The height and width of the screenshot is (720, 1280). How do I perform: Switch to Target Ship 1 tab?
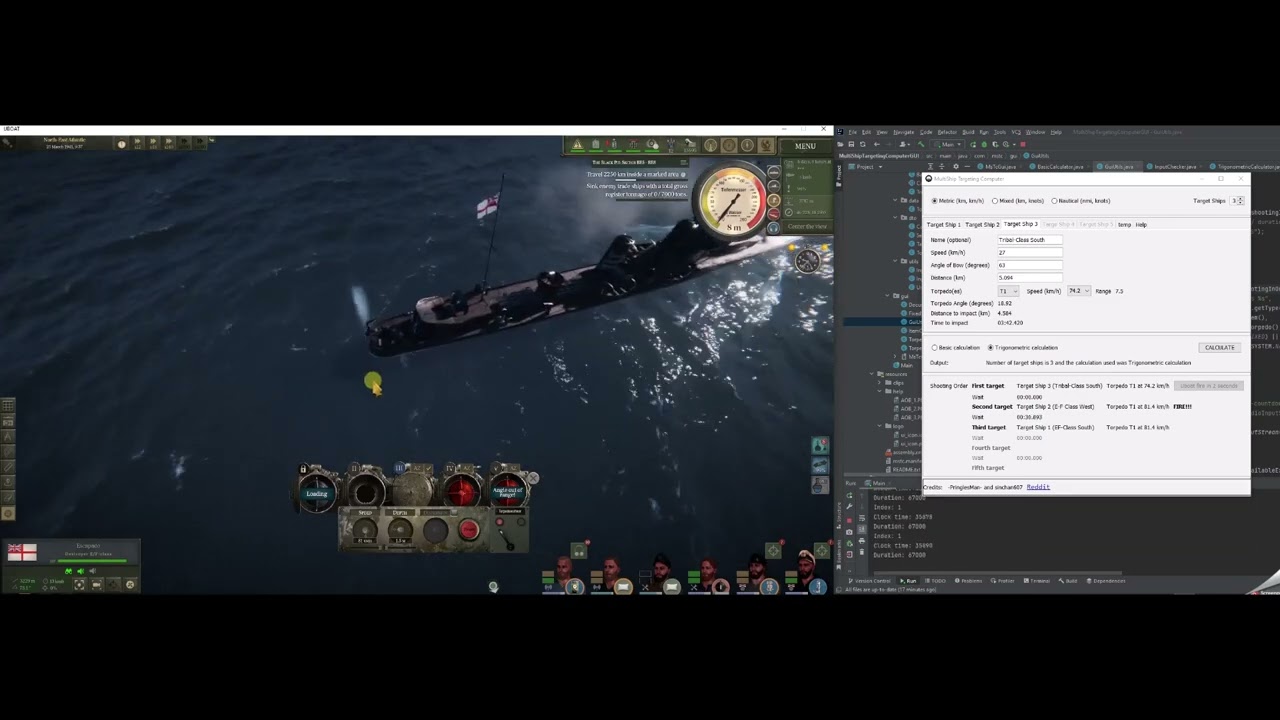pyautogui.click(x=944, y=225)
